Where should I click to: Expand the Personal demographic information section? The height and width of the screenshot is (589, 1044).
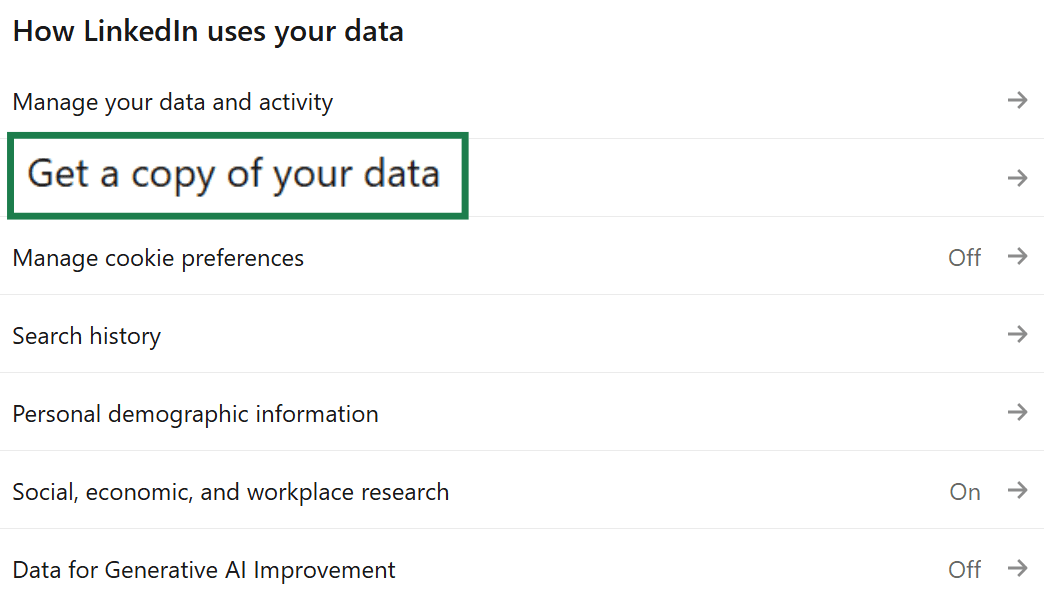tap(195, 412)
